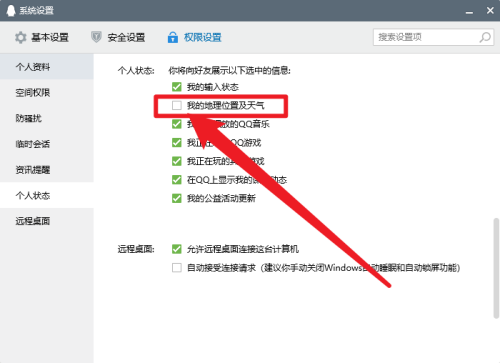Click the shield icon beside 安全设置

click(x=96, y=37)
